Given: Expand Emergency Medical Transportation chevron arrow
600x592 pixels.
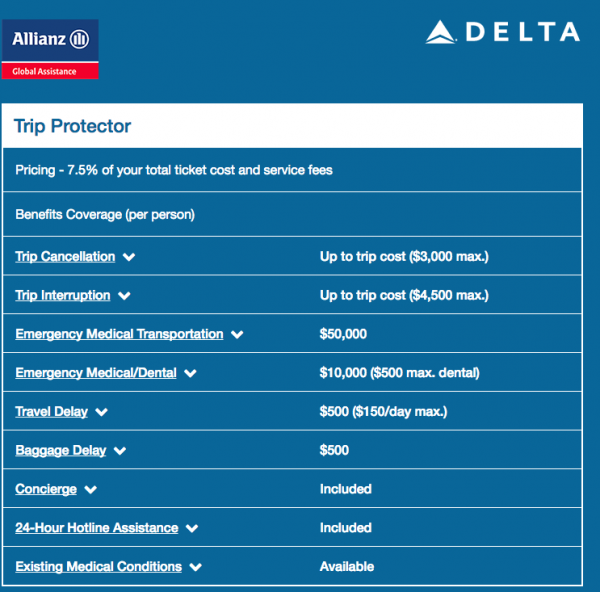Looking at the screenshot, I should pyautogui.click(x=237, y=334).
